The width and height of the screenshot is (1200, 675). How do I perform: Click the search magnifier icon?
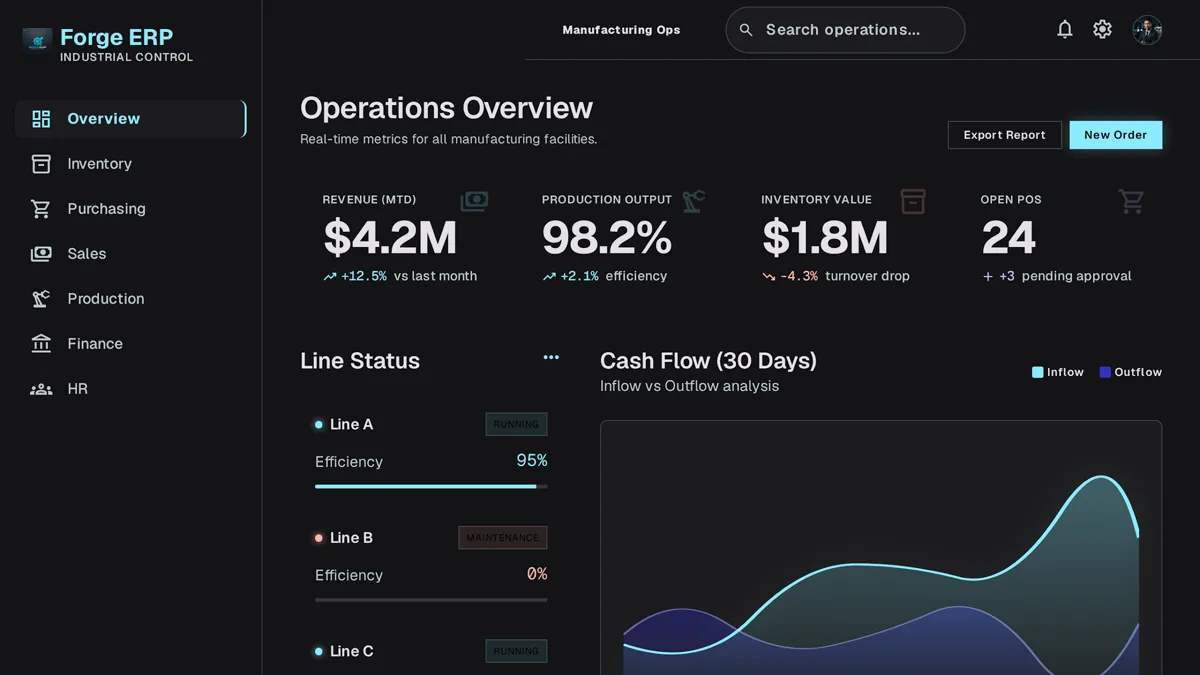coord(746,30)
